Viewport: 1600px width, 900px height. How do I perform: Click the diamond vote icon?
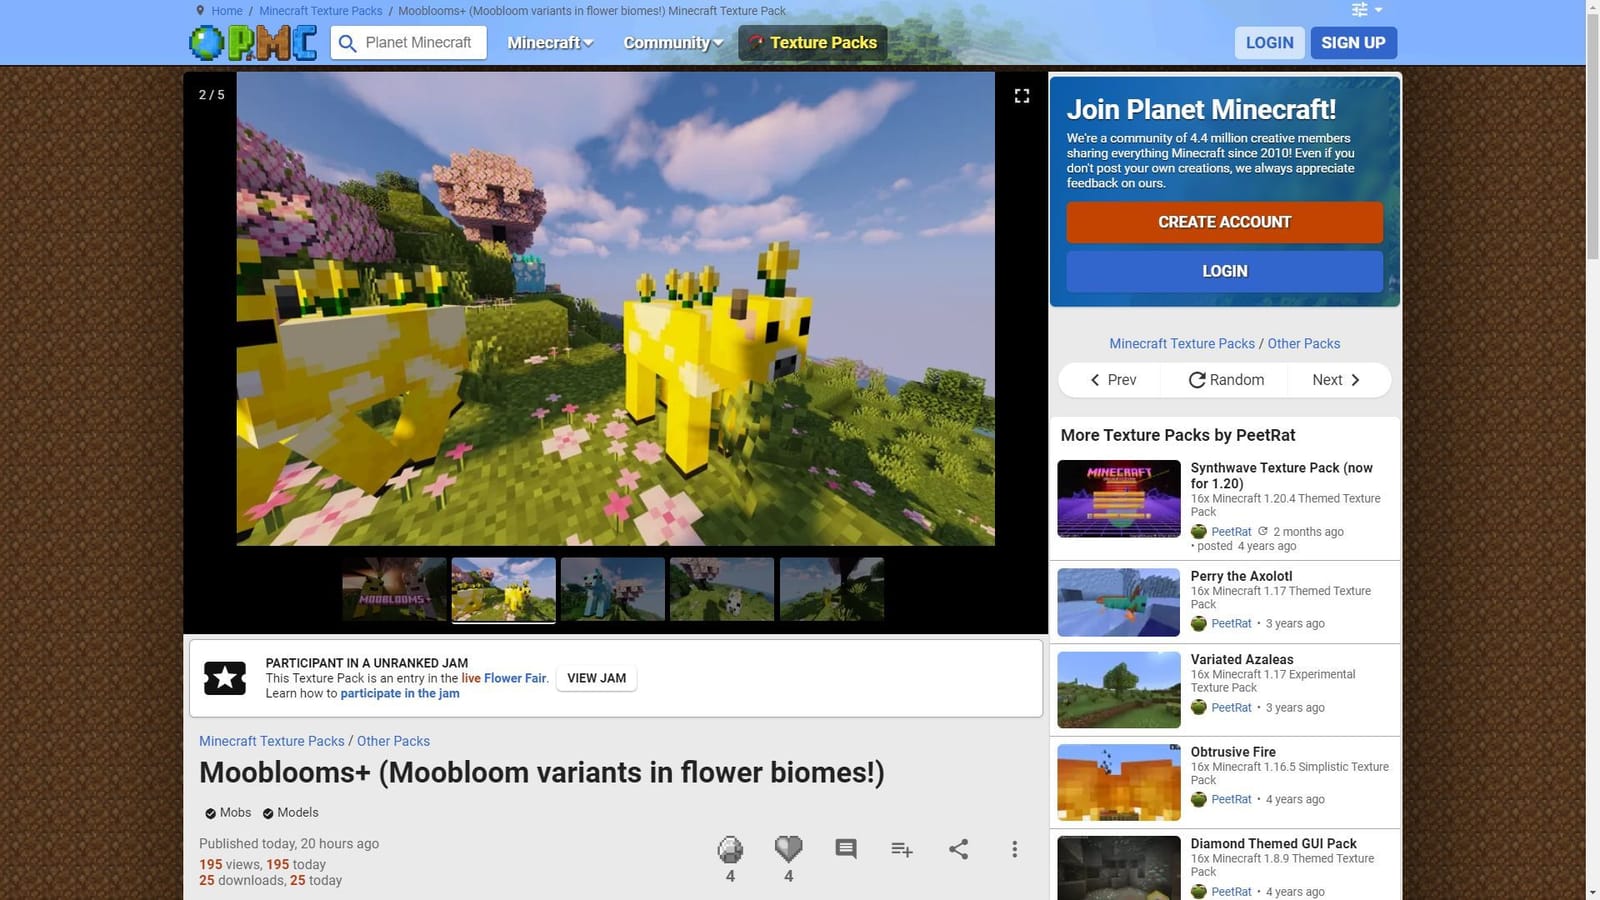pyautogui.click(x=730, y=850)
